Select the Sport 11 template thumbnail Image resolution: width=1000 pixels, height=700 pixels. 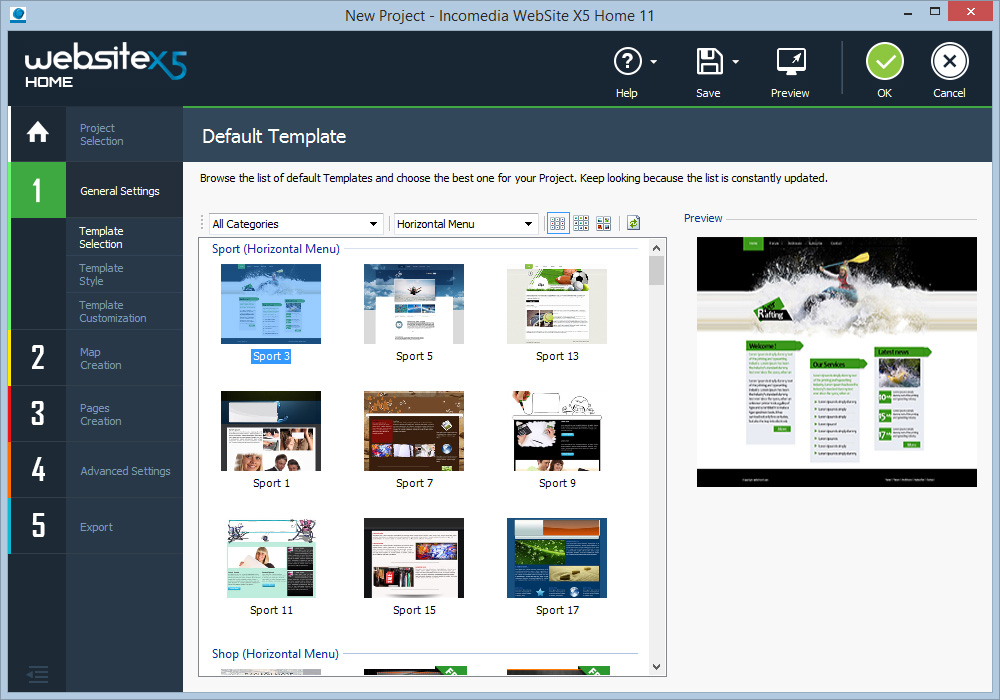pos(271,558)
